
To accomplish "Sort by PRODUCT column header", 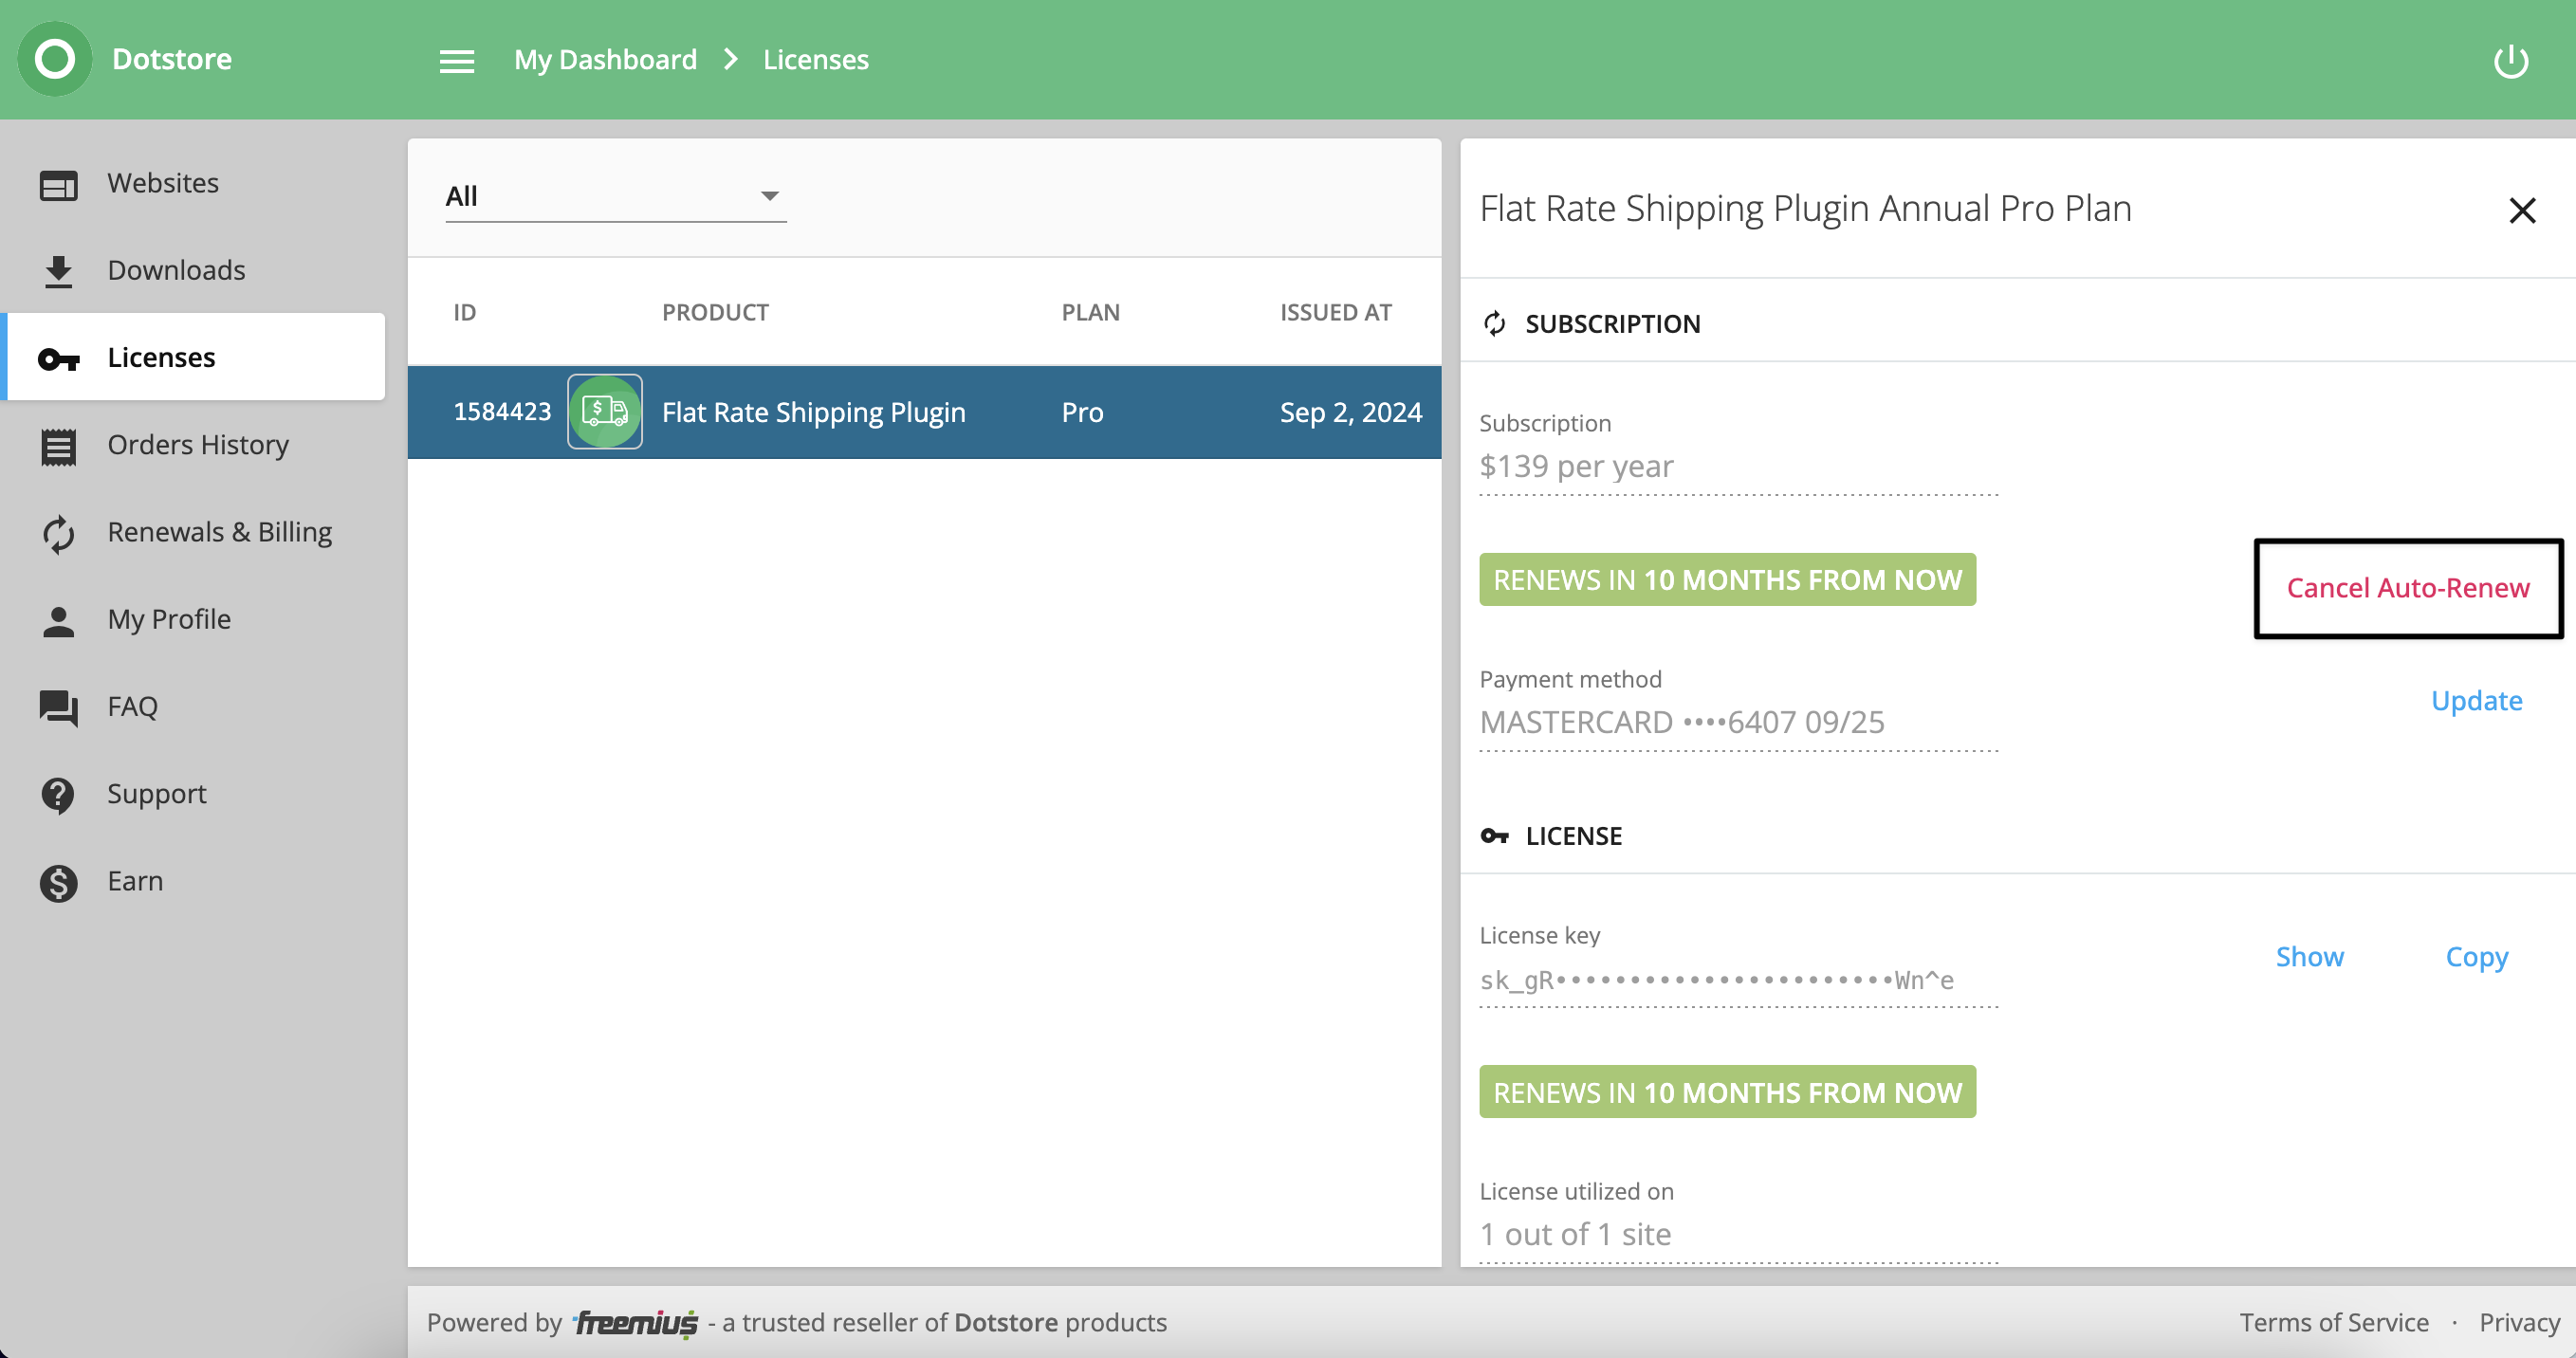I will (715, 312).
